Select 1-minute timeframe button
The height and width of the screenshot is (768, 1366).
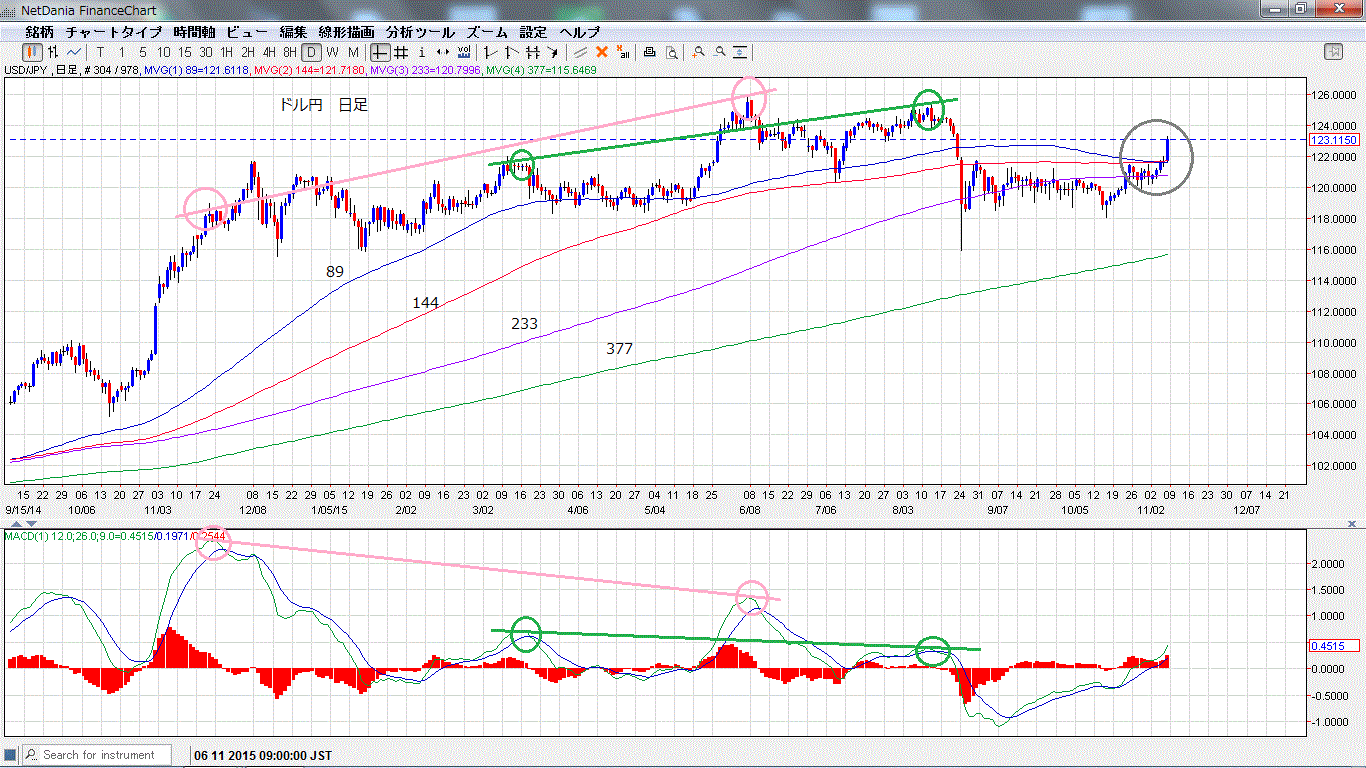pos(122,52)
